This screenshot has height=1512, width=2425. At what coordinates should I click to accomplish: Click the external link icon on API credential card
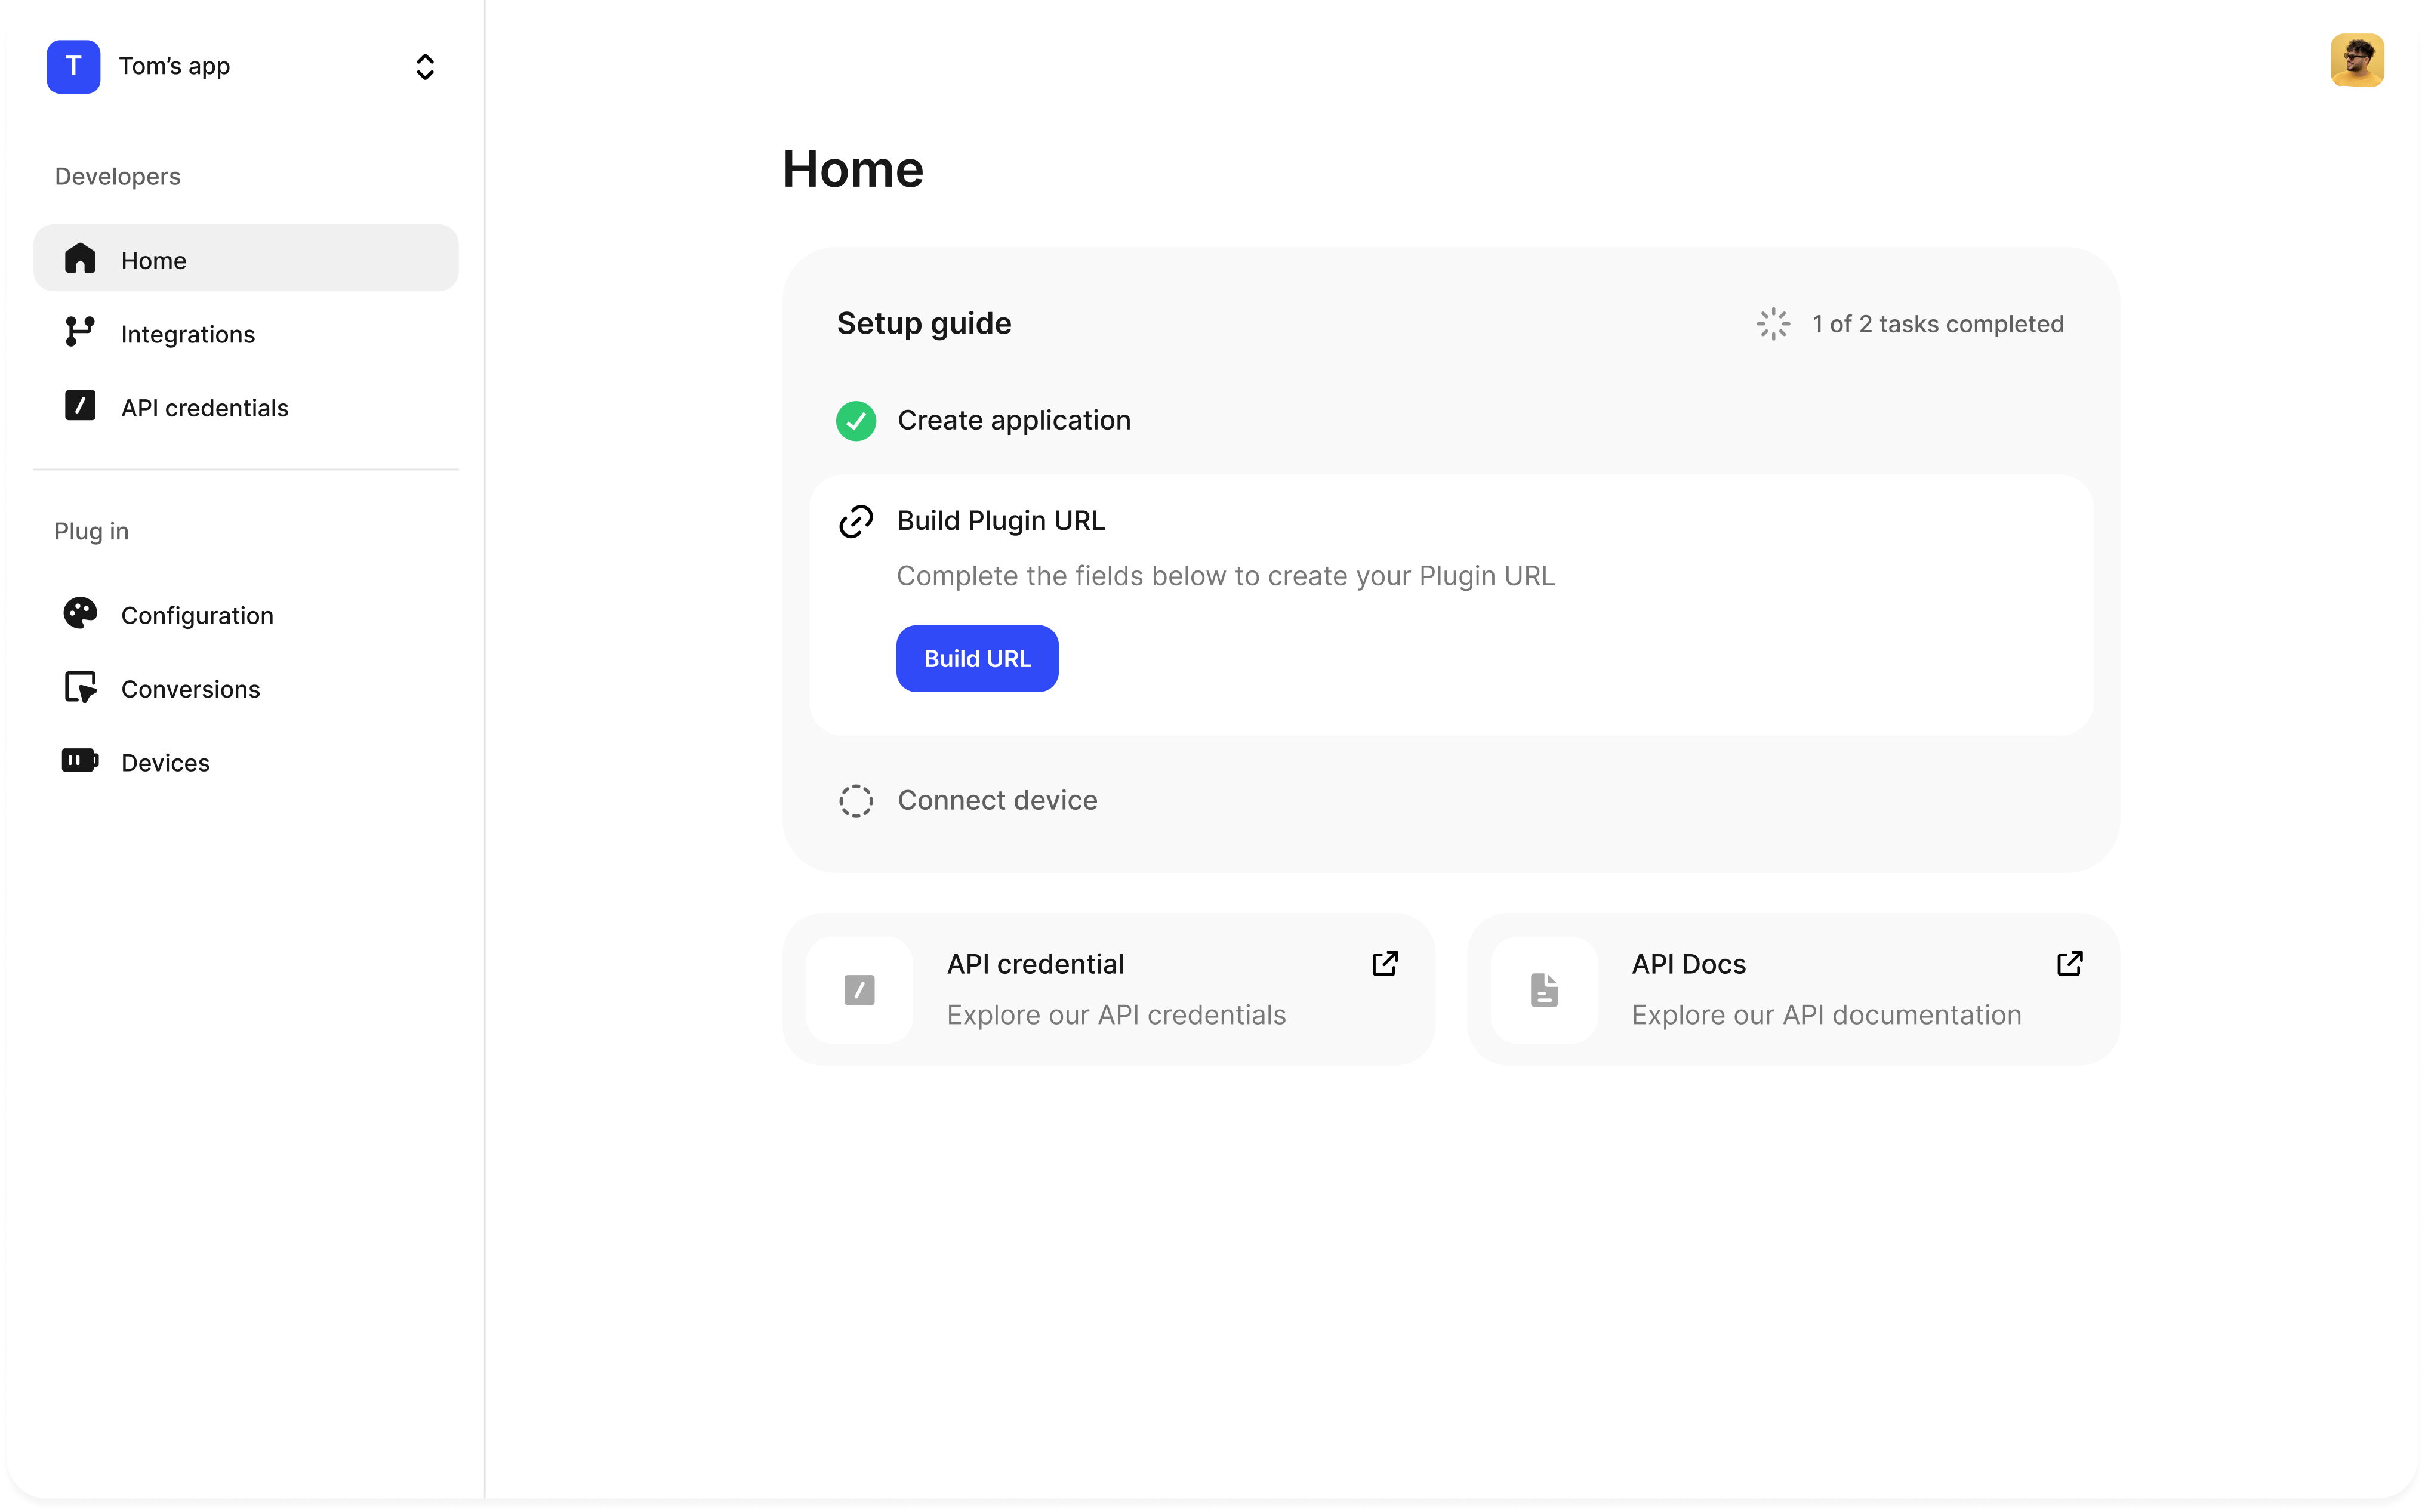point(1385,963)
